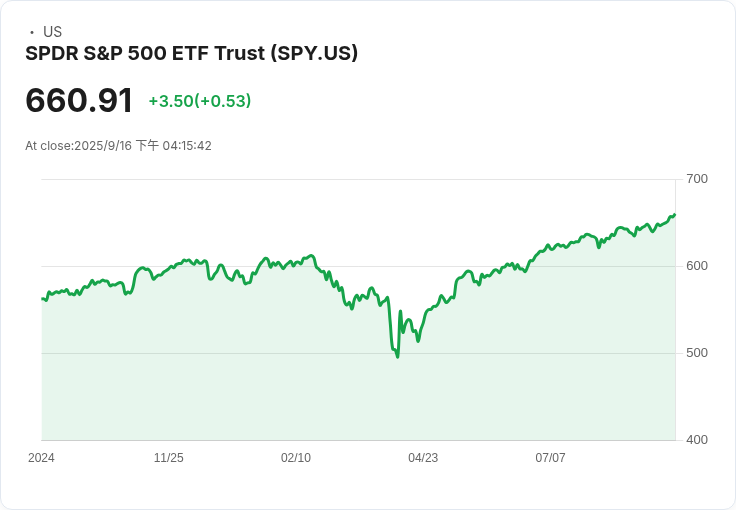Click the bullet dot before US

pos(32,32)
